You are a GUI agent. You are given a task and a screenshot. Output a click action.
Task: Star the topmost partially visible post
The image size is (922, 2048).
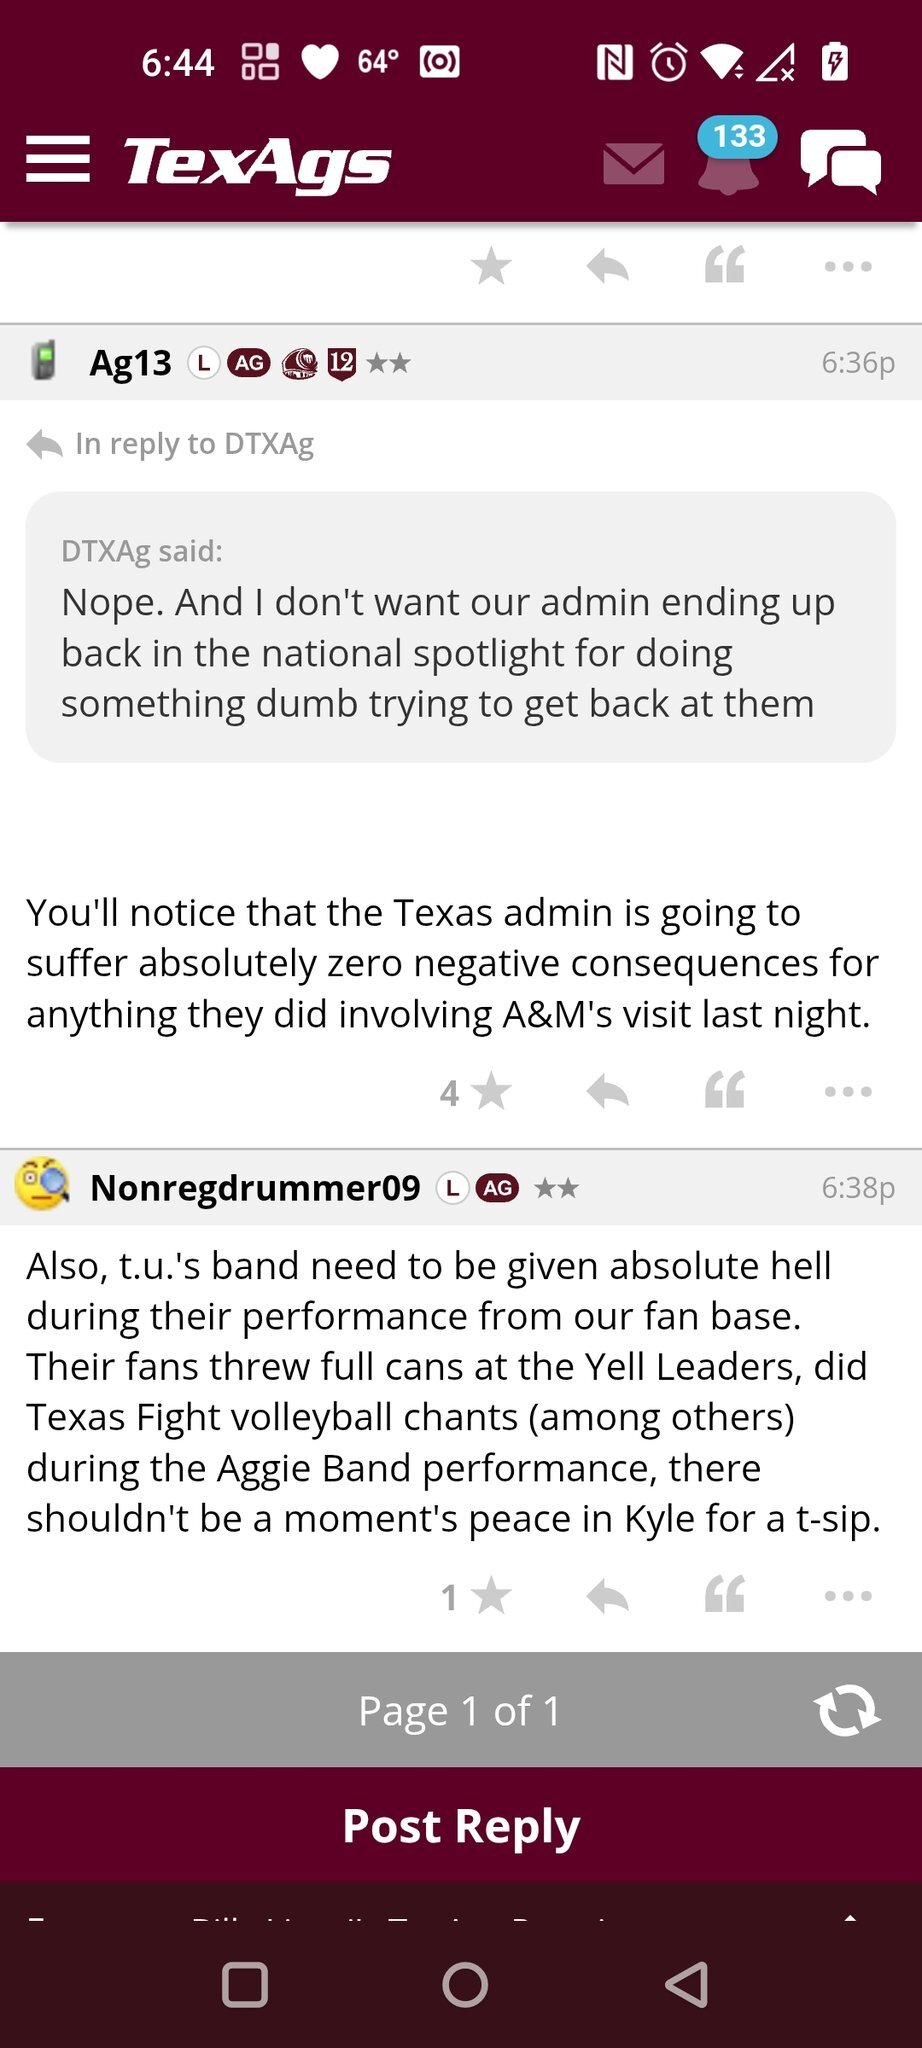point(491,267)
